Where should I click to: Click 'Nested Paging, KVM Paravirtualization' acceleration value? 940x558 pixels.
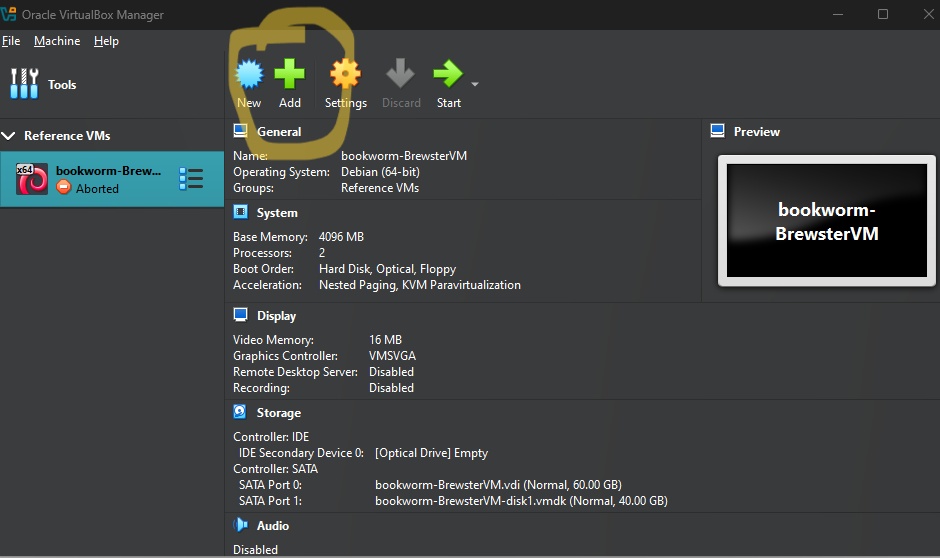420,285
